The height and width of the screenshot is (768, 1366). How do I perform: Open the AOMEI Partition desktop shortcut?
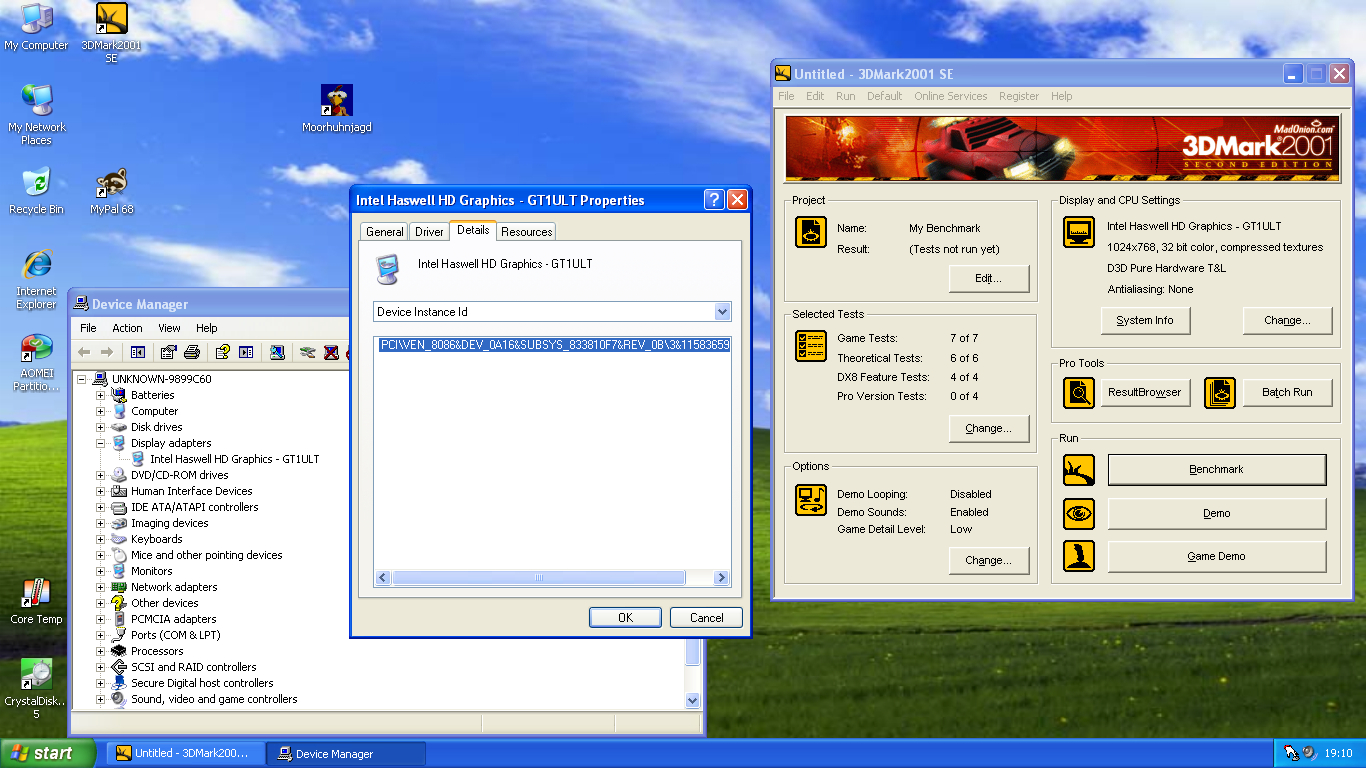(36, 362)
